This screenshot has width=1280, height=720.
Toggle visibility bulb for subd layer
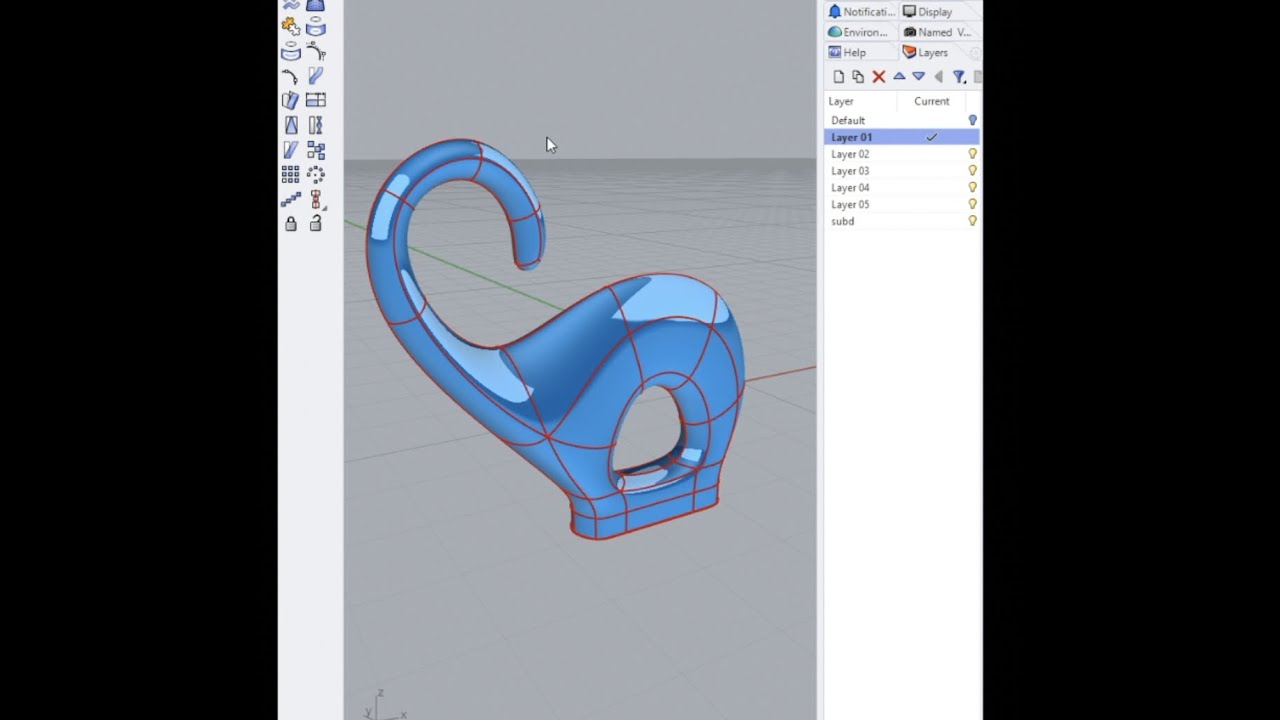click(972, 221)
